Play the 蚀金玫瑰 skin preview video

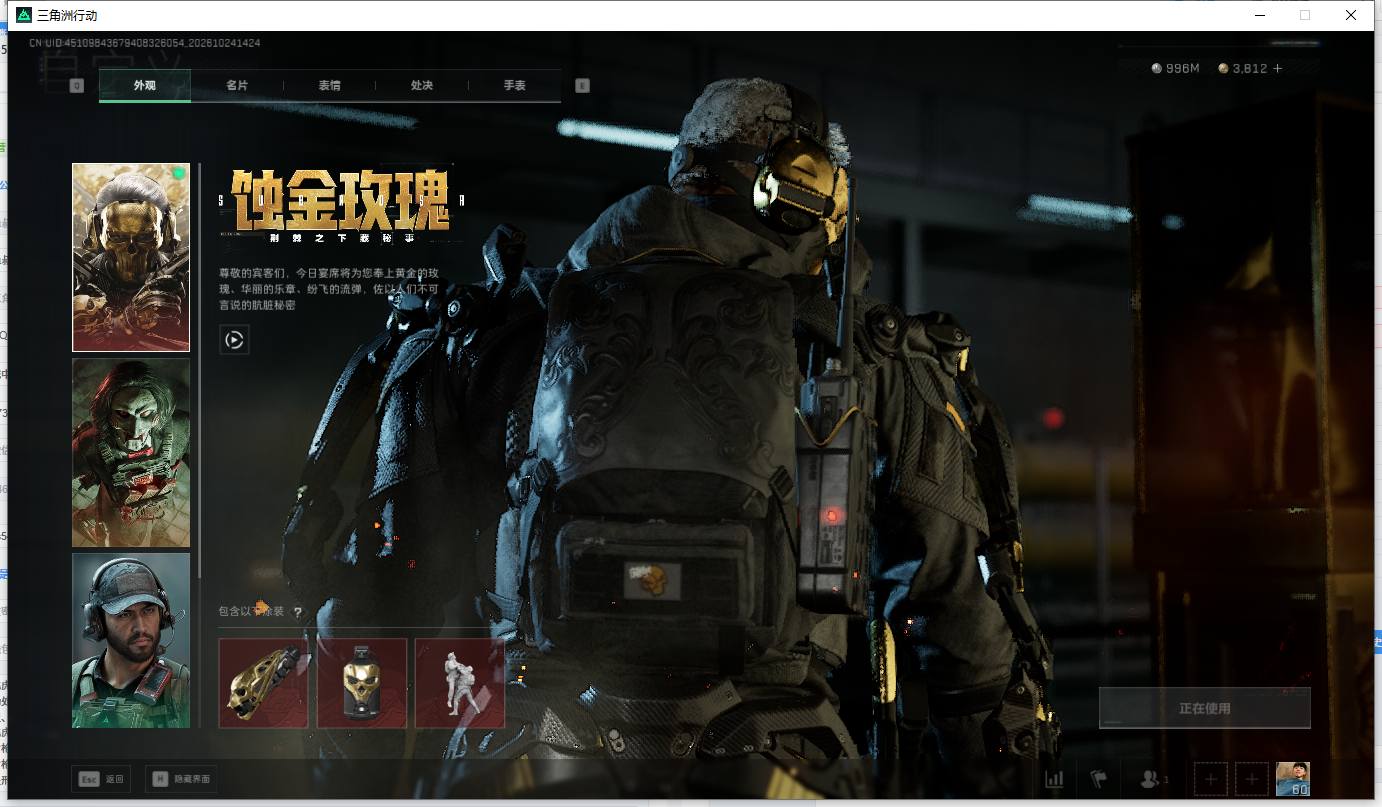pos(234,340)
